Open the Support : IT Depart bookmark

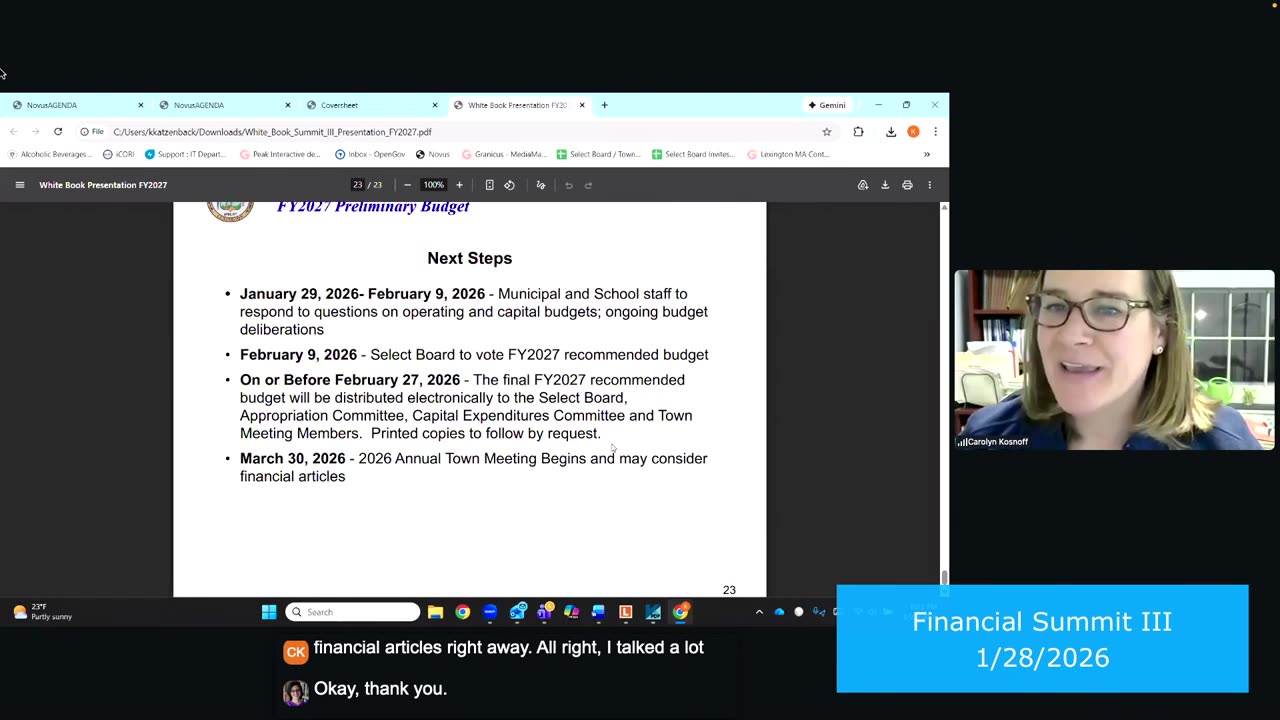point(185,154)
